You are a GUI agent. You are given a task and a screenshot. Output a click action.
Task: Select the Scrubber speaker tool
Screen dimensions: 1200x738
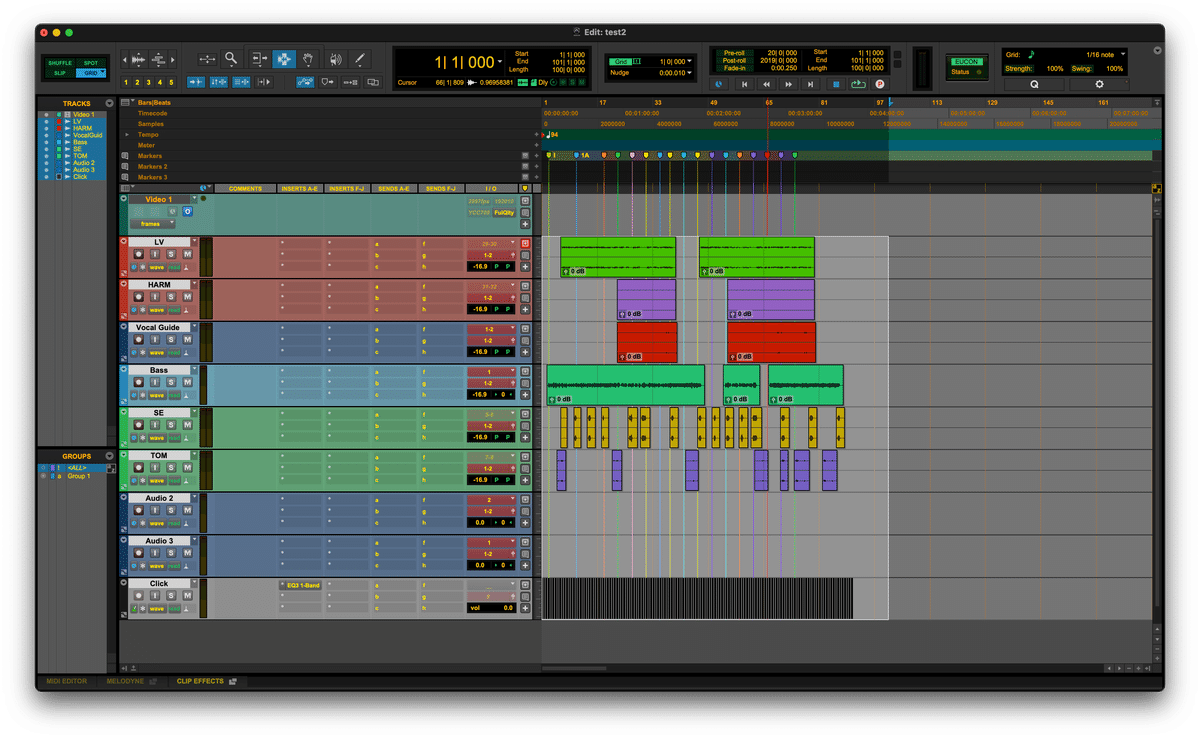[x=335, y=59]
